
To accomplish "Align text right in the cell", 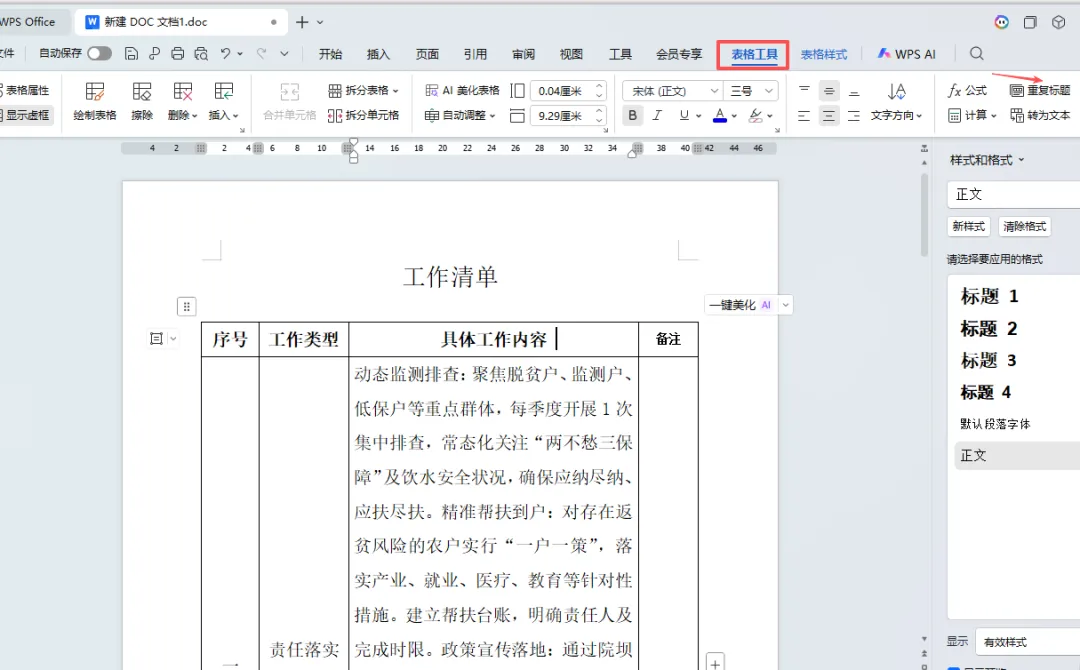I will click(x=854, y=116).
